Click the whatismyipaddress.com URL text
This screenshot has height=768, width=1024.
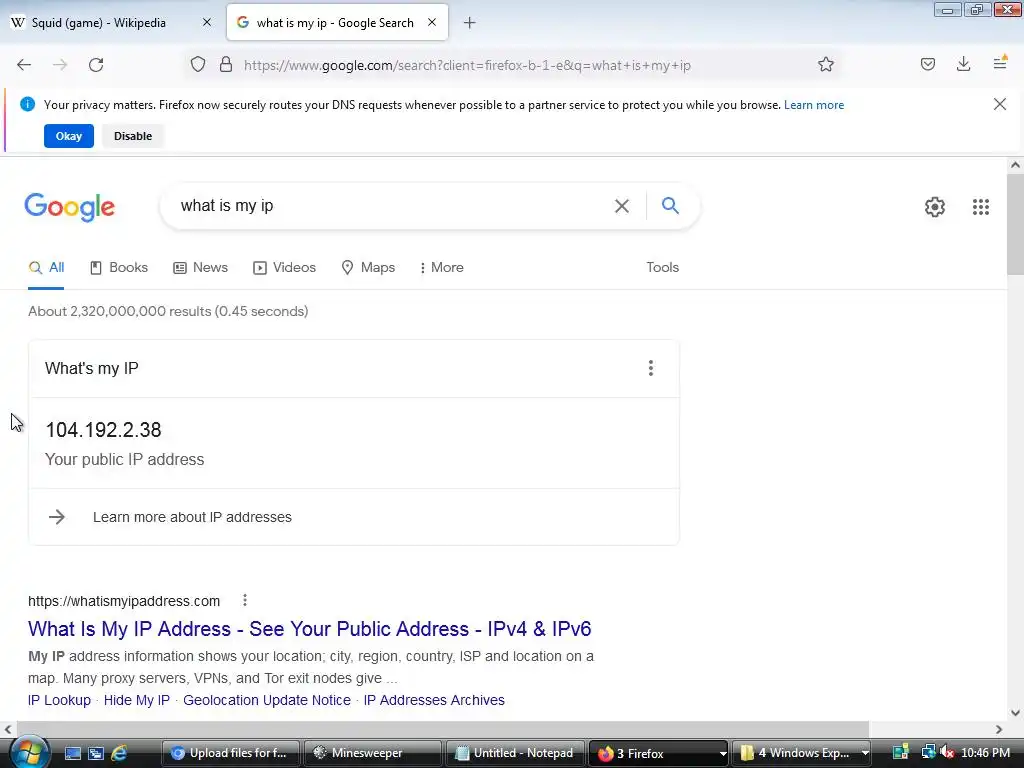124,601
